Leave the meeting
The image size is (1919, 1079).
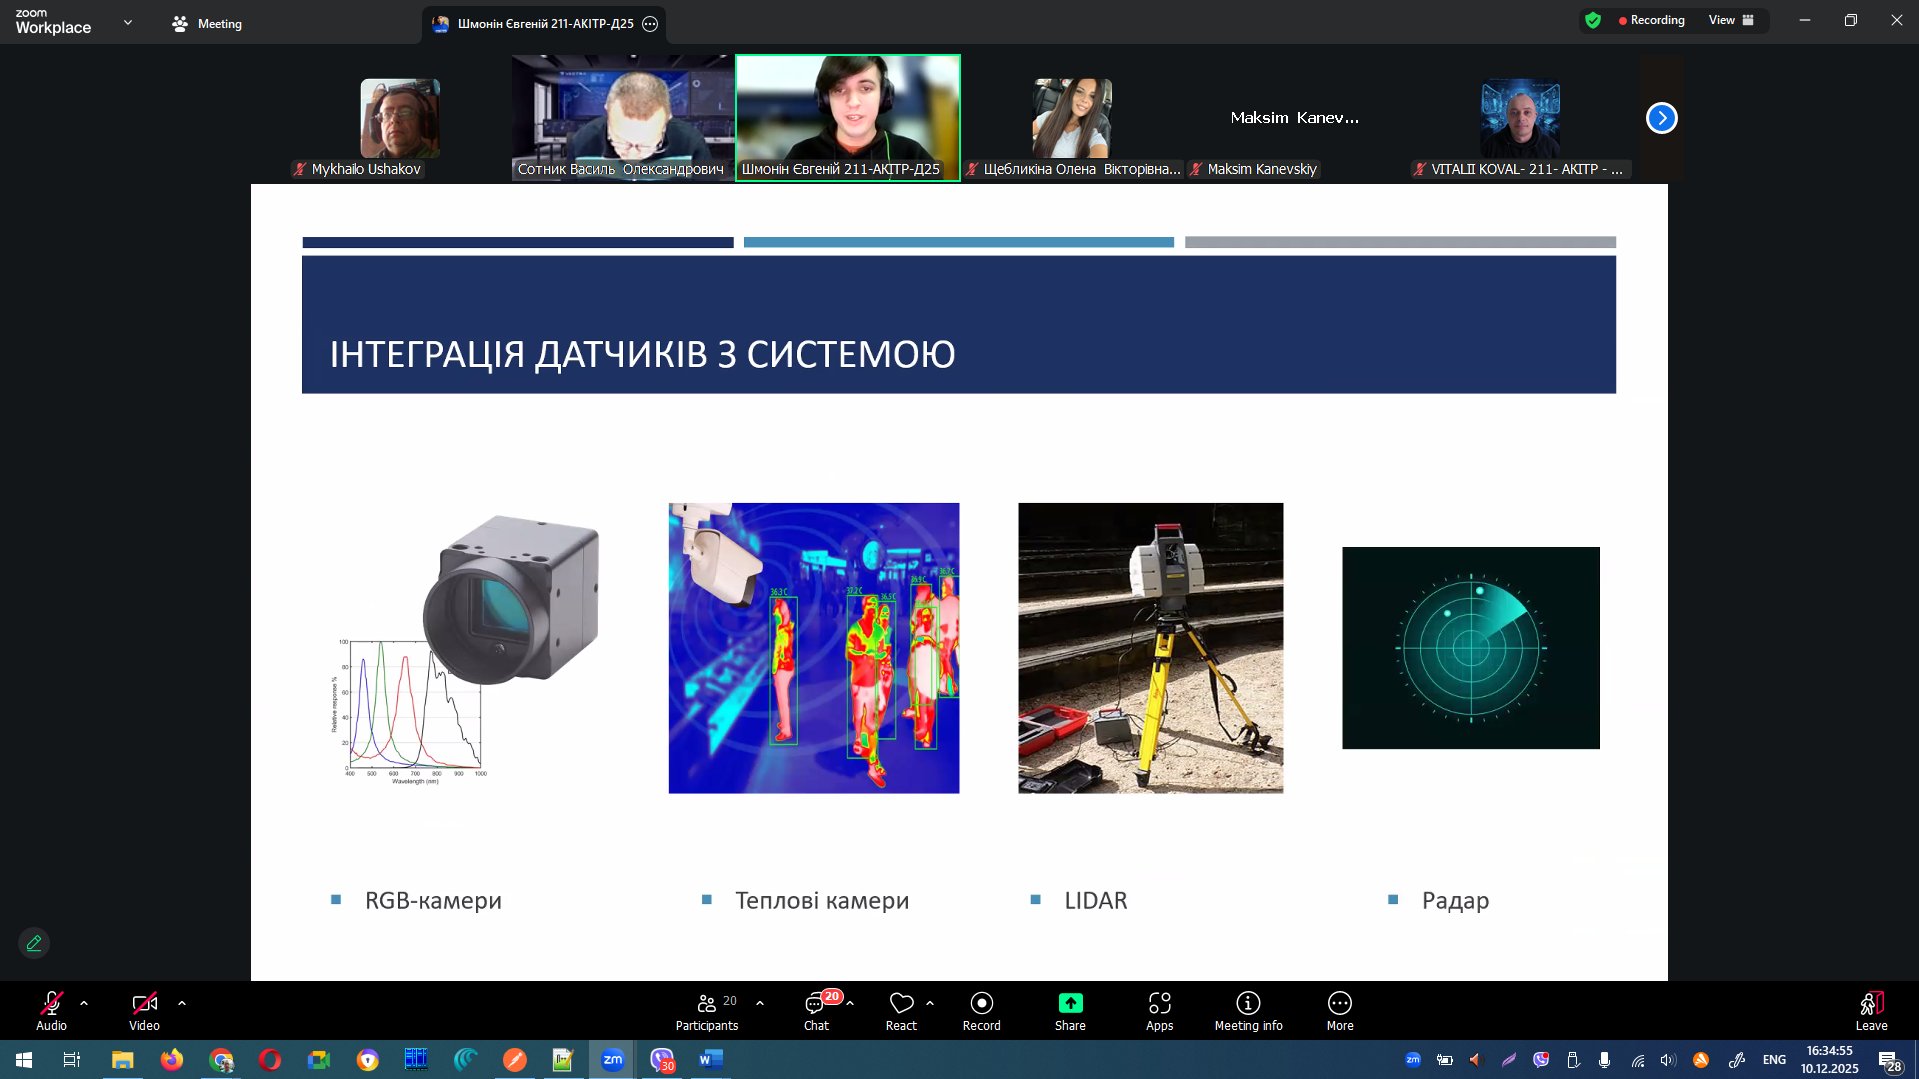(x=1871, y=1010)
